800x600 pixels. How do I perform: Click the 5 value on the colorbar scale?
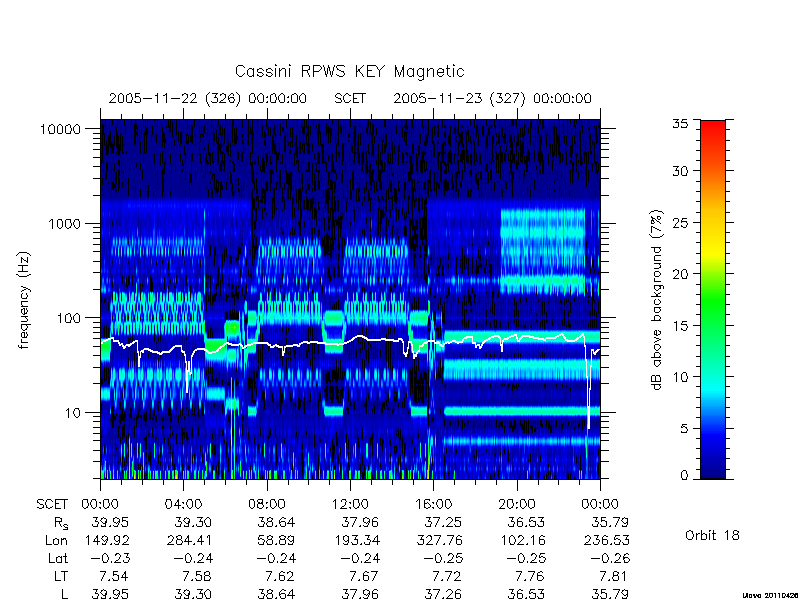point(684,429)
